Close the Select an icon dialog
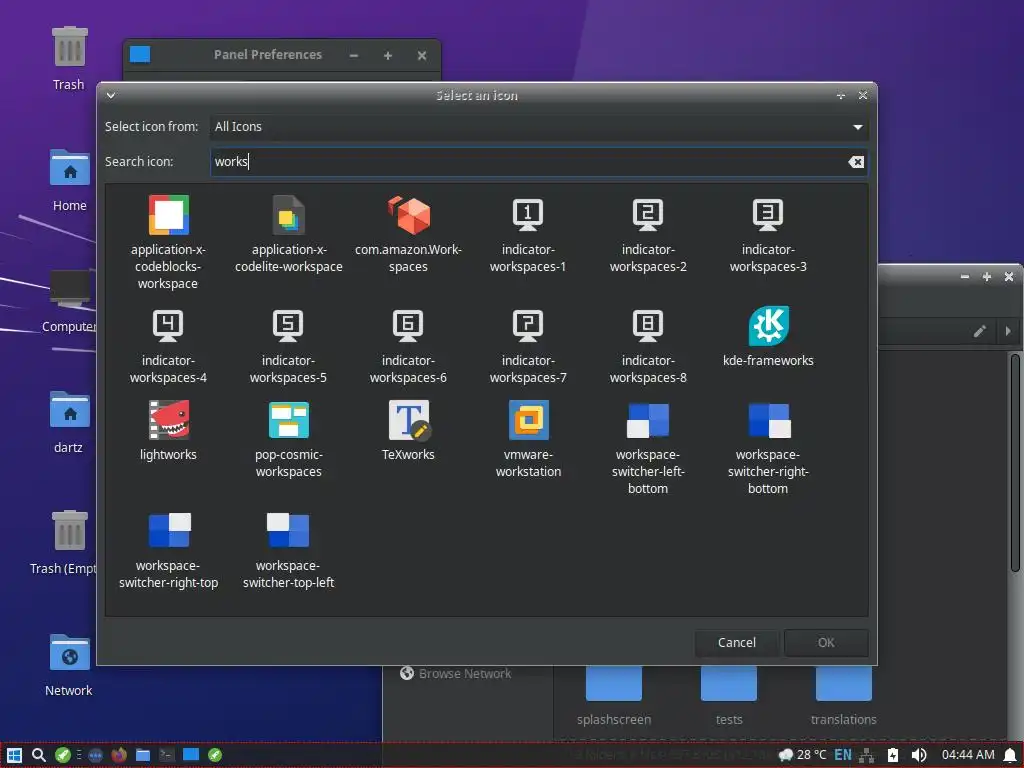The height and width of the screenshot is (768, 1024). tap(863, 95)
